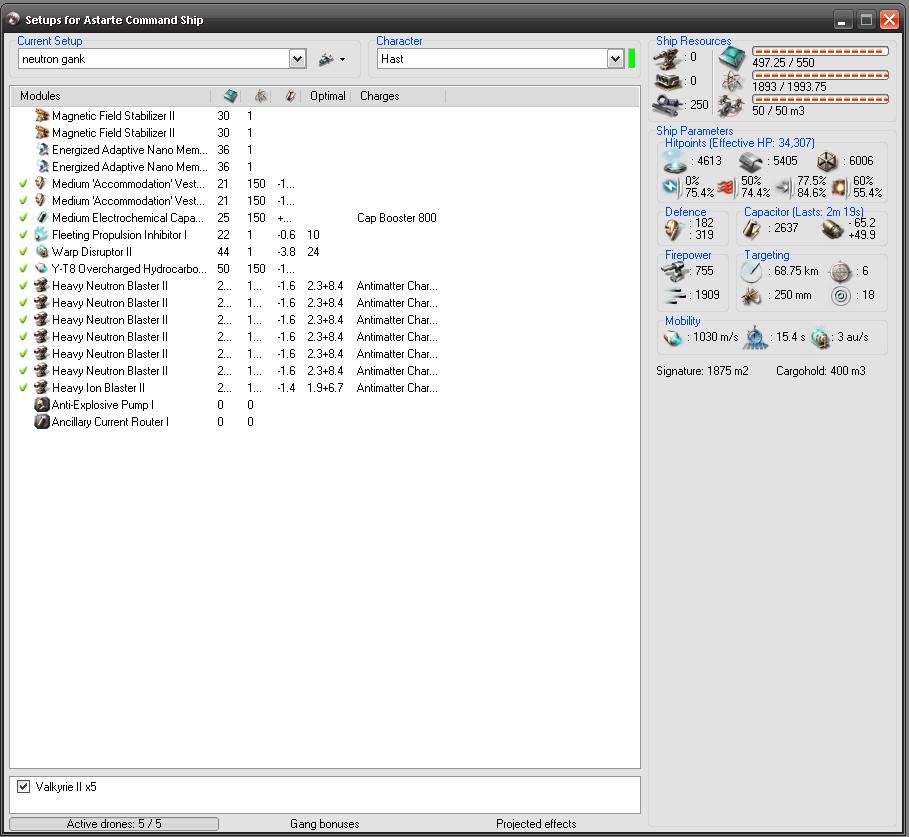909x837 pixels.
Task: Click the CPU usage bar 497.25 / 550
Action: pos(820,51)
